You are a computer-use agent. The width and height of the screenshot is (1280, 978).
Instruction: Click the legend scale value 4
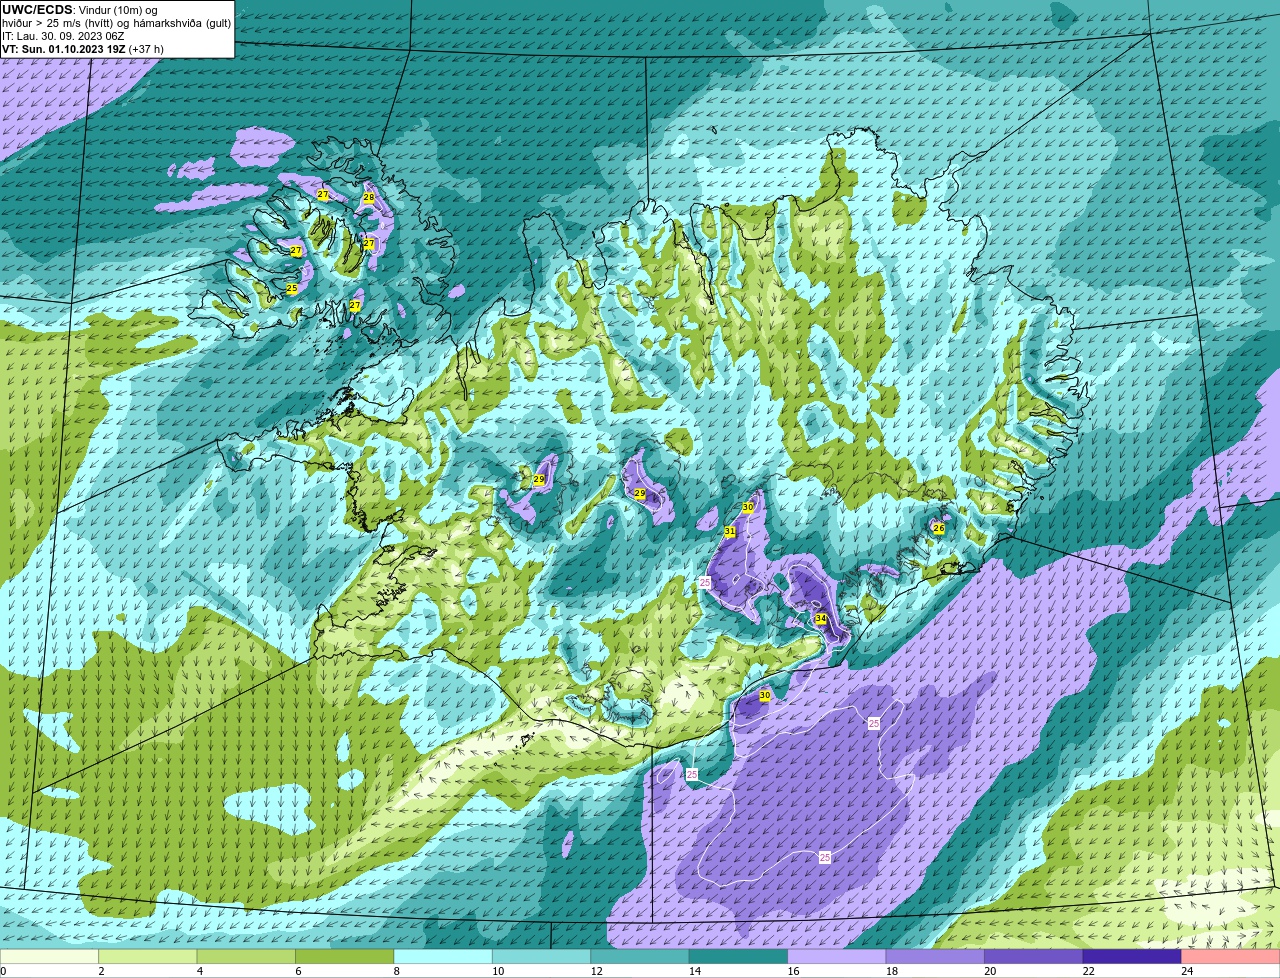199,971
